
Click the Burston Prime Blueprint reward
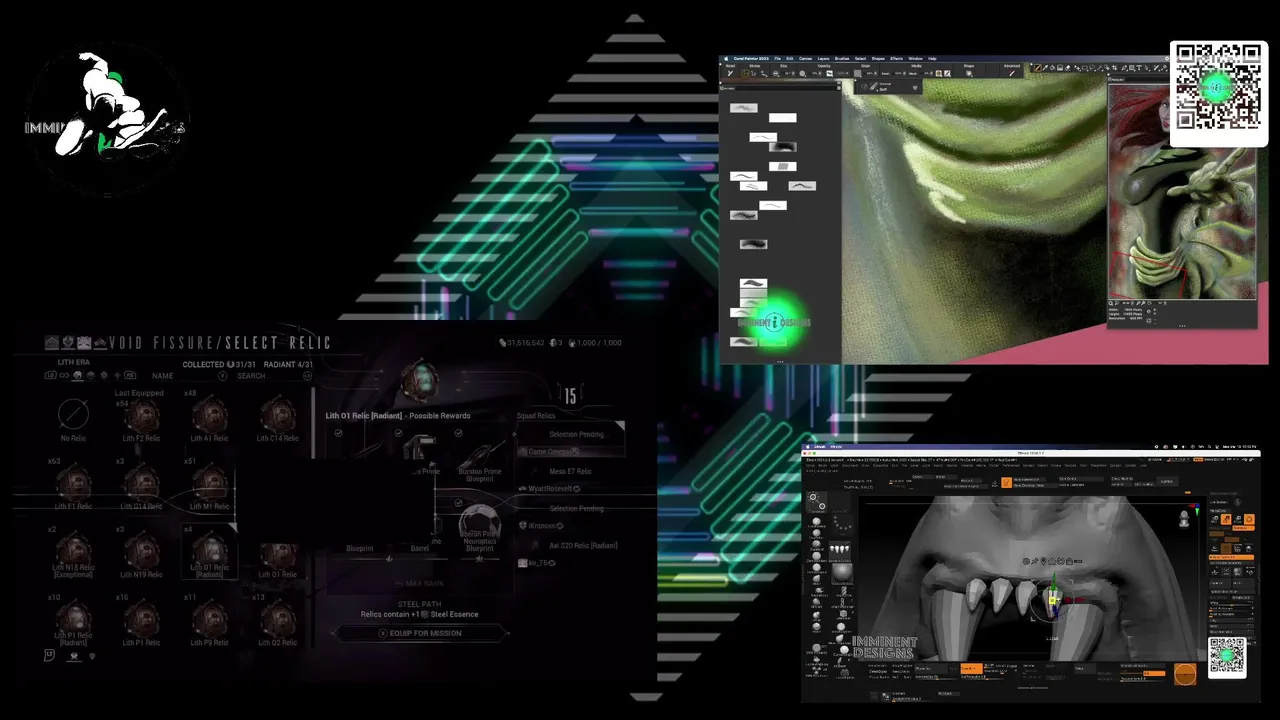479,462
